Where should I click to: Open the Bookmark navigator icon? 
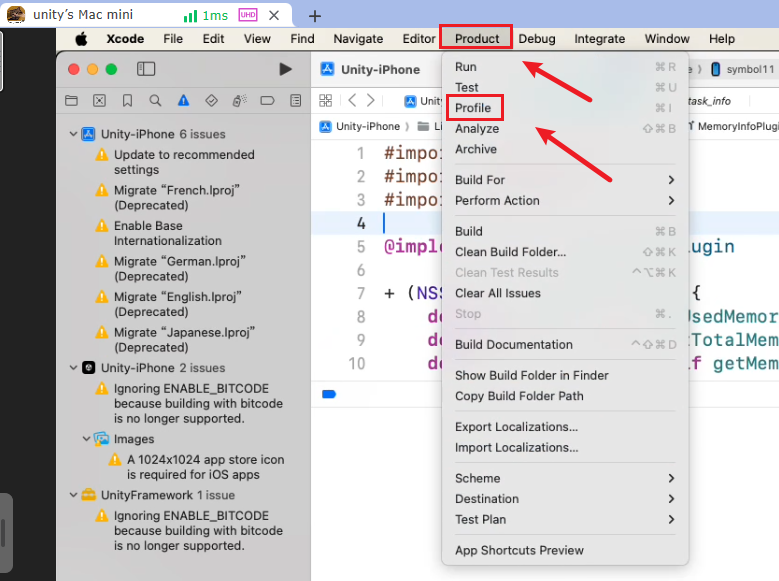[x=127, y=101]
